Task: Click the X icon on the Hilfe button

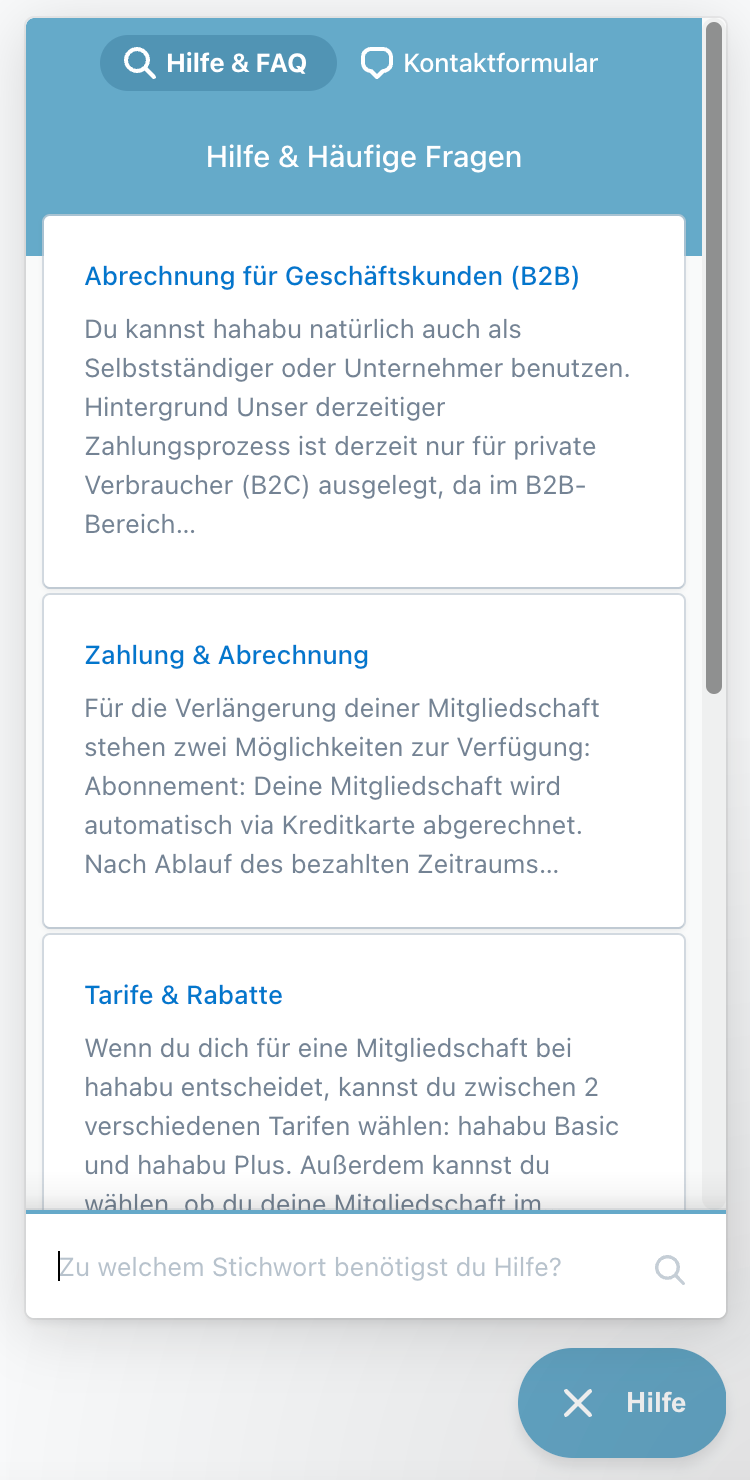Action: coord(578,1403)
